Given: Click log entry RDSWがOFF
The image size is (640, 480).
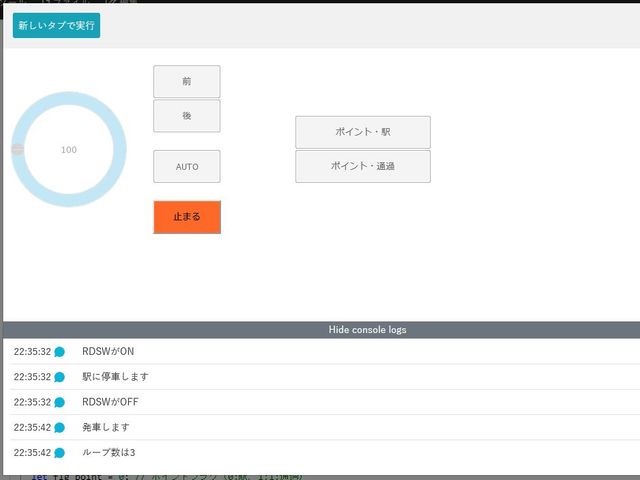Looking at the screenshot, I should (x=110, y=402).
